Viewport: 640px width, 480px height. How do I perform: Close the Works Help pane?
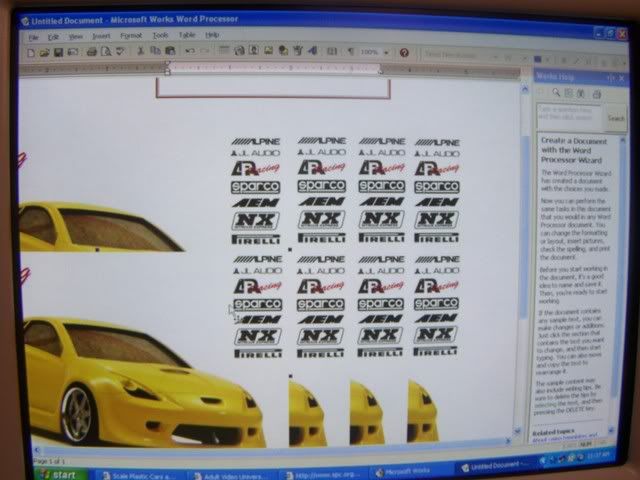621,78
